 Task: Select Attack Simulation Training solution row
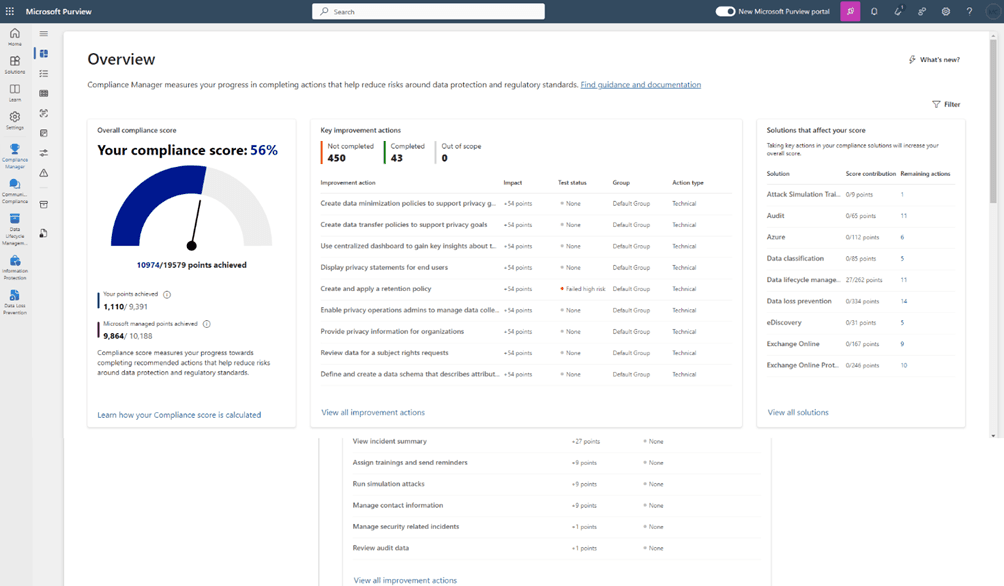pyautogui.click(x=861, y=194)
